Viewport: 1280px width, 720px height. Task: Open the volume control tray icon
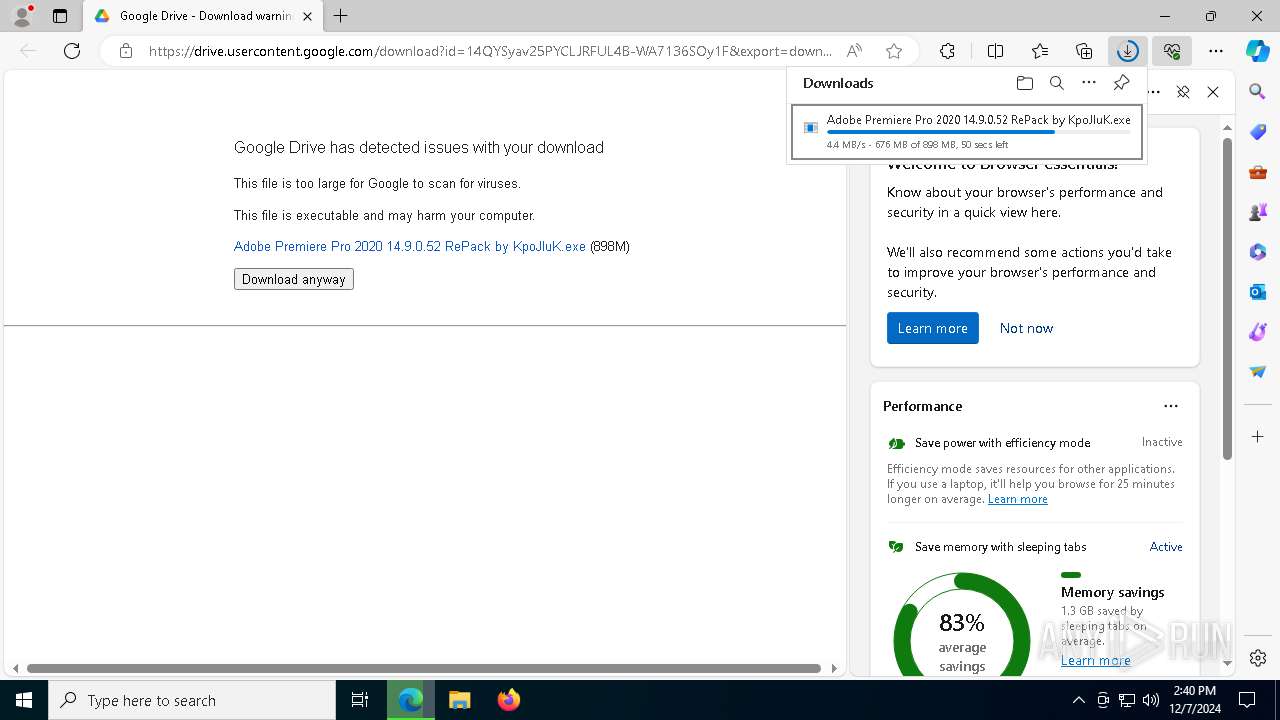(x=1150, y=700)
